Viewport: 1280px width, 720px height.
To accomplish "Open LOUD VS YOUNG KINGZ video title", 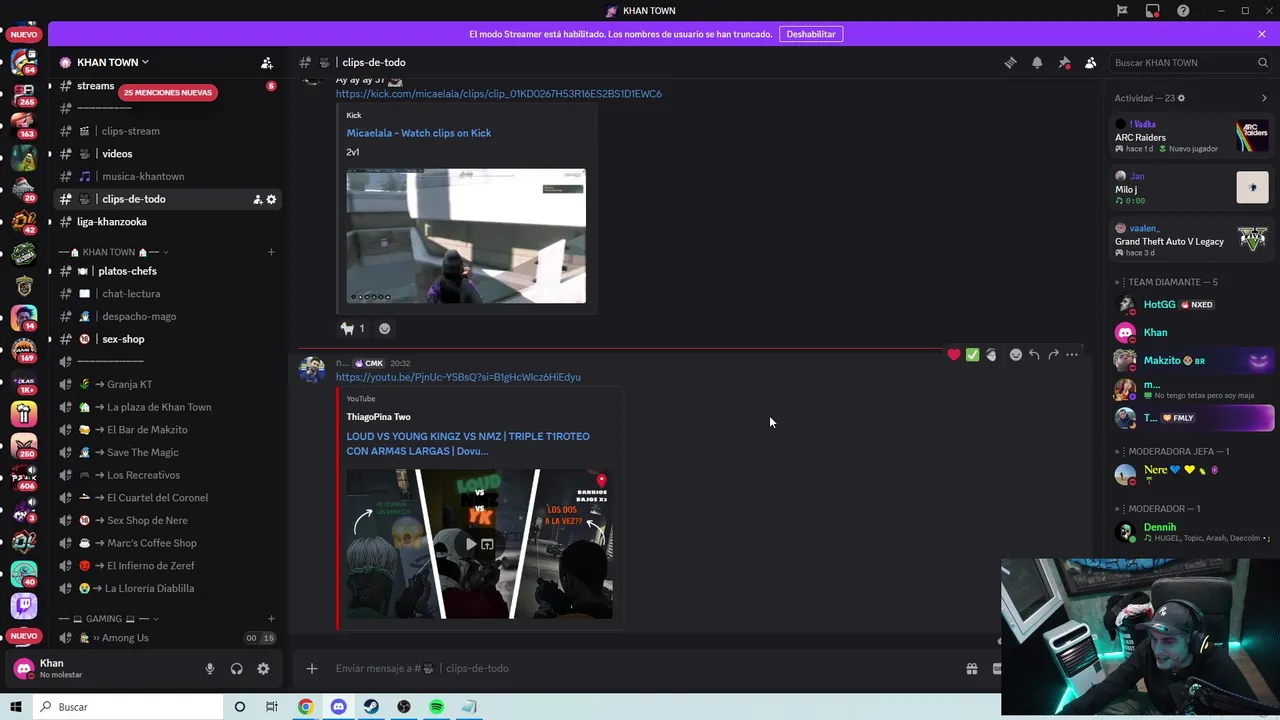I will (x=468, y=443).
